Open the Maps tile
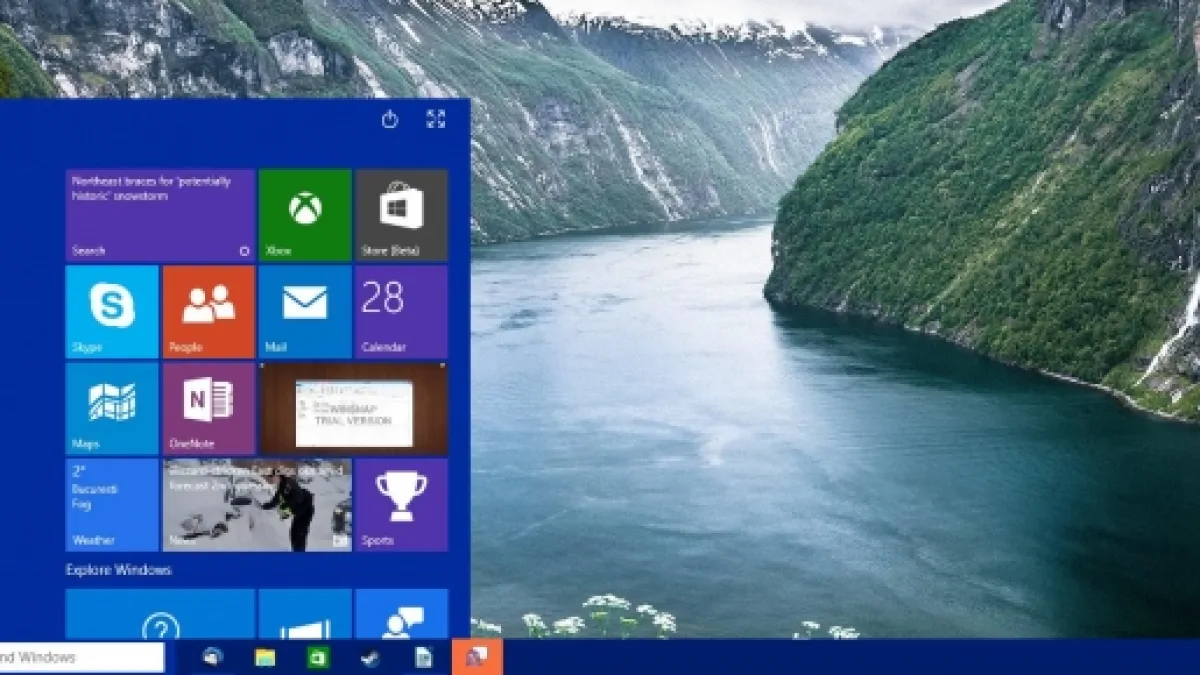Screen dimensions: 1200x675 (x=112, y=408)
